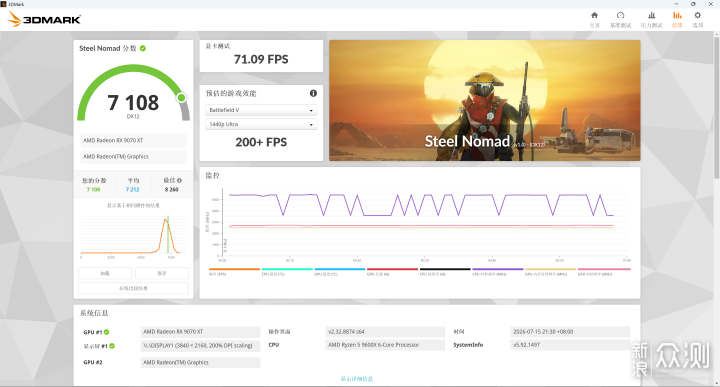Toggle the orange frame rate (FPS) legend

[x=234, y=272]
